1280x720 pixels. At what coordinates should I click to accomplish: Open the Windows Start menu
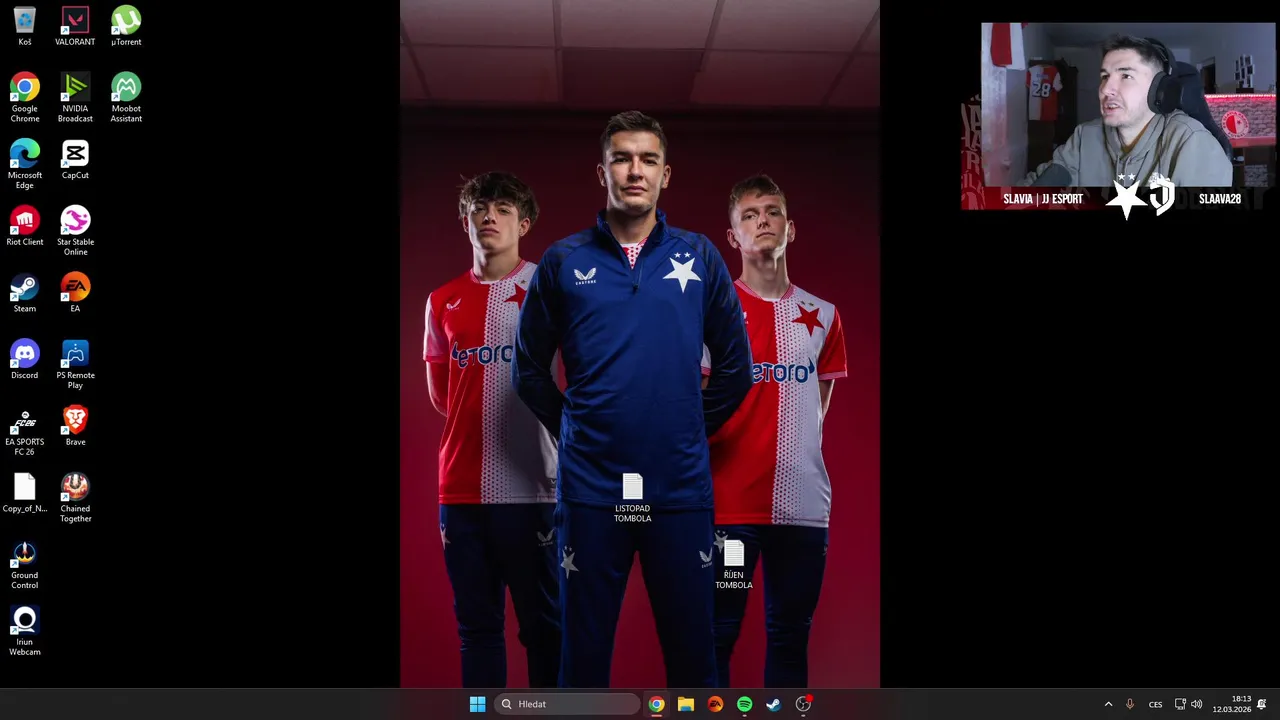pos(477,704)
